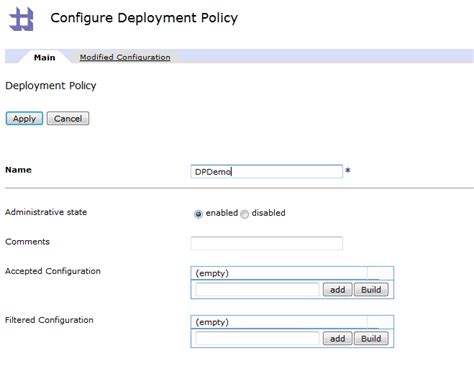Click the Configure Deployment Policy heading
474x366 pixels.
click(x=144, y=18)
